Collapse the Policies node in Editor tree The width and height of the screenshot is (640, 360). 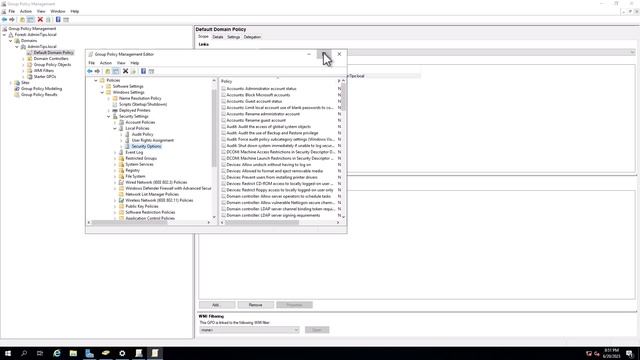[96, 80]
